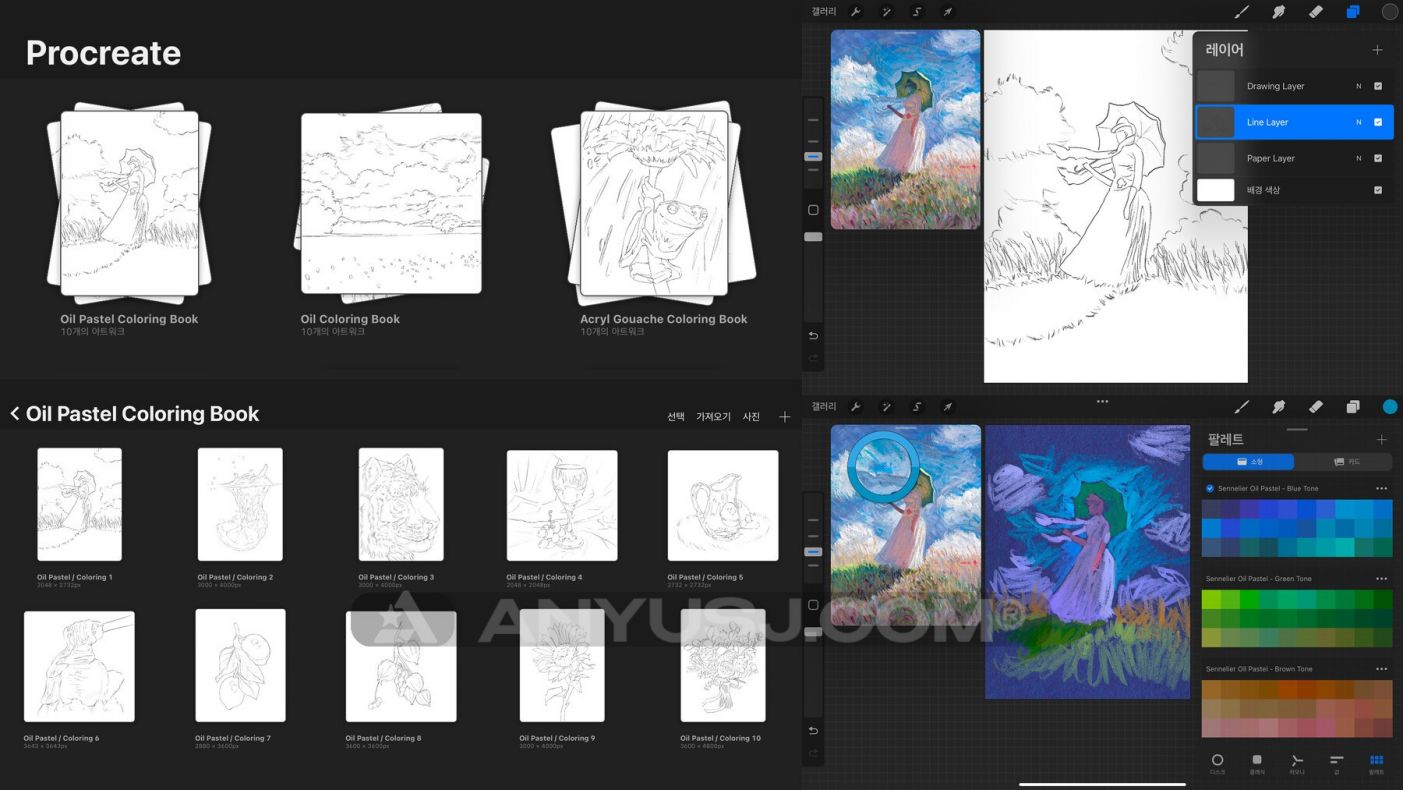Select the Brush tool in layers screen
Image resolution: width=1403 pixels, height=790 pixels.
coord(1242,12)
